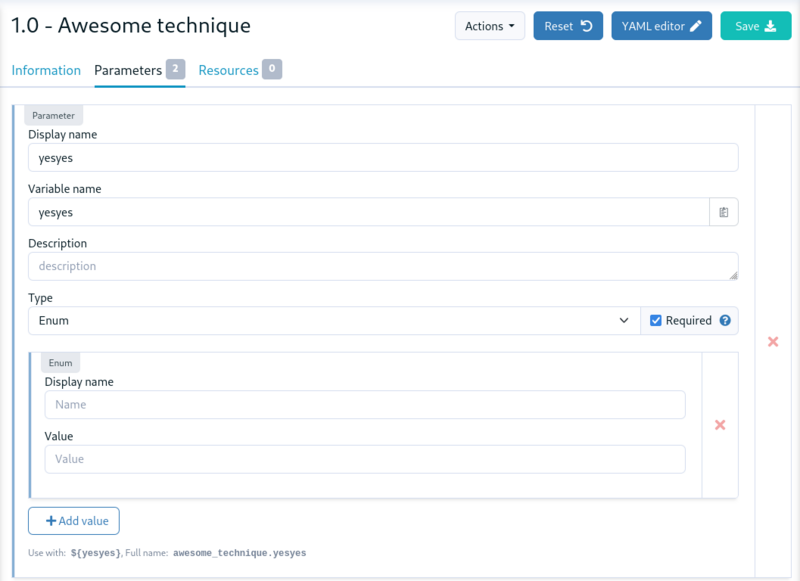Click the Reset button

pos(568,26)
